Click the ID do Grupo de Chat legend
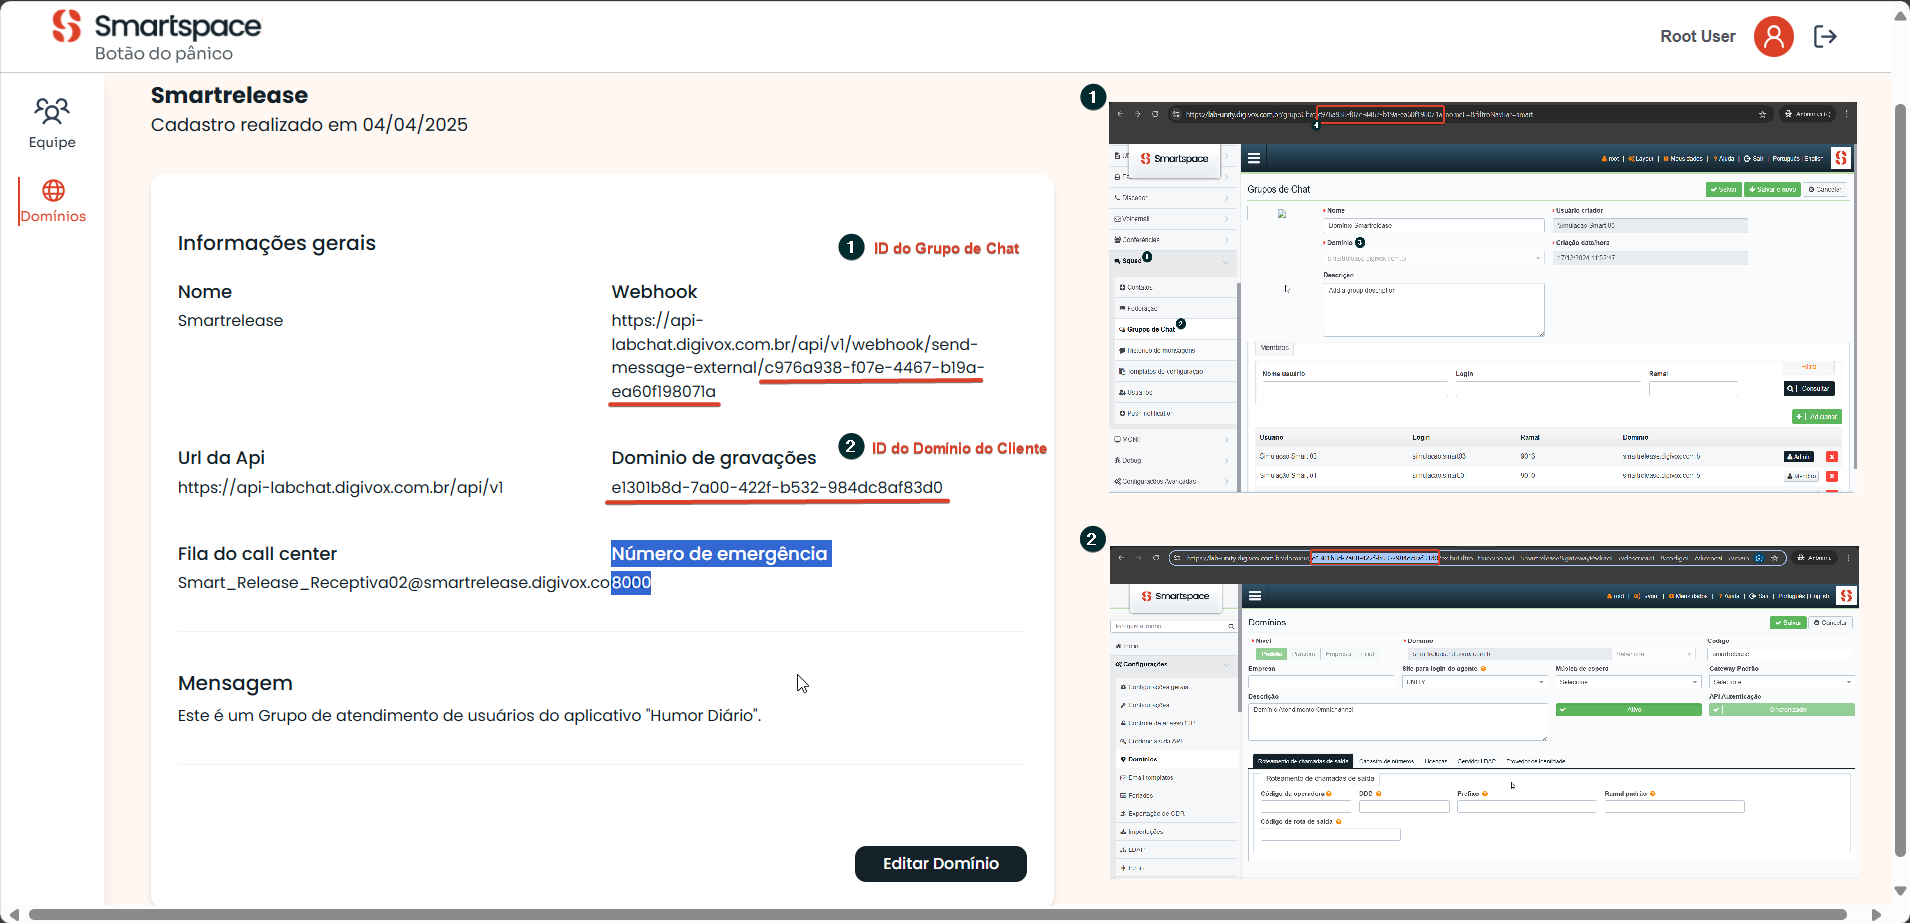The image size is (1910, 923). pyautogui.click(x=946, y=248)
